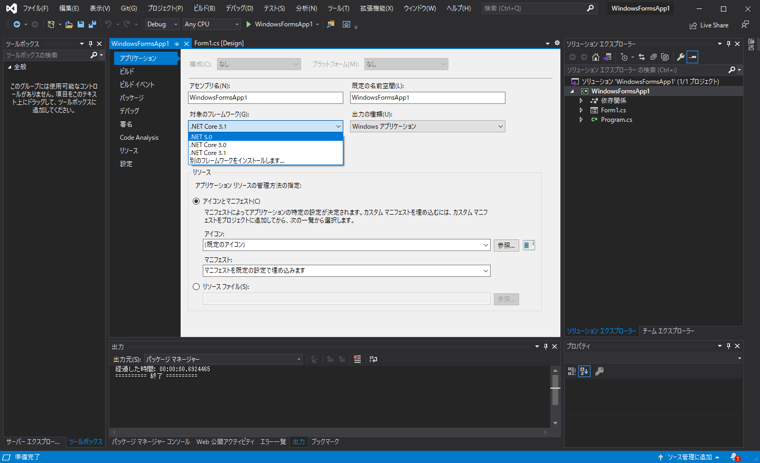
Task: Switch to the パッケージ マネージャー コンソール tab
Action: coord(151,442)
